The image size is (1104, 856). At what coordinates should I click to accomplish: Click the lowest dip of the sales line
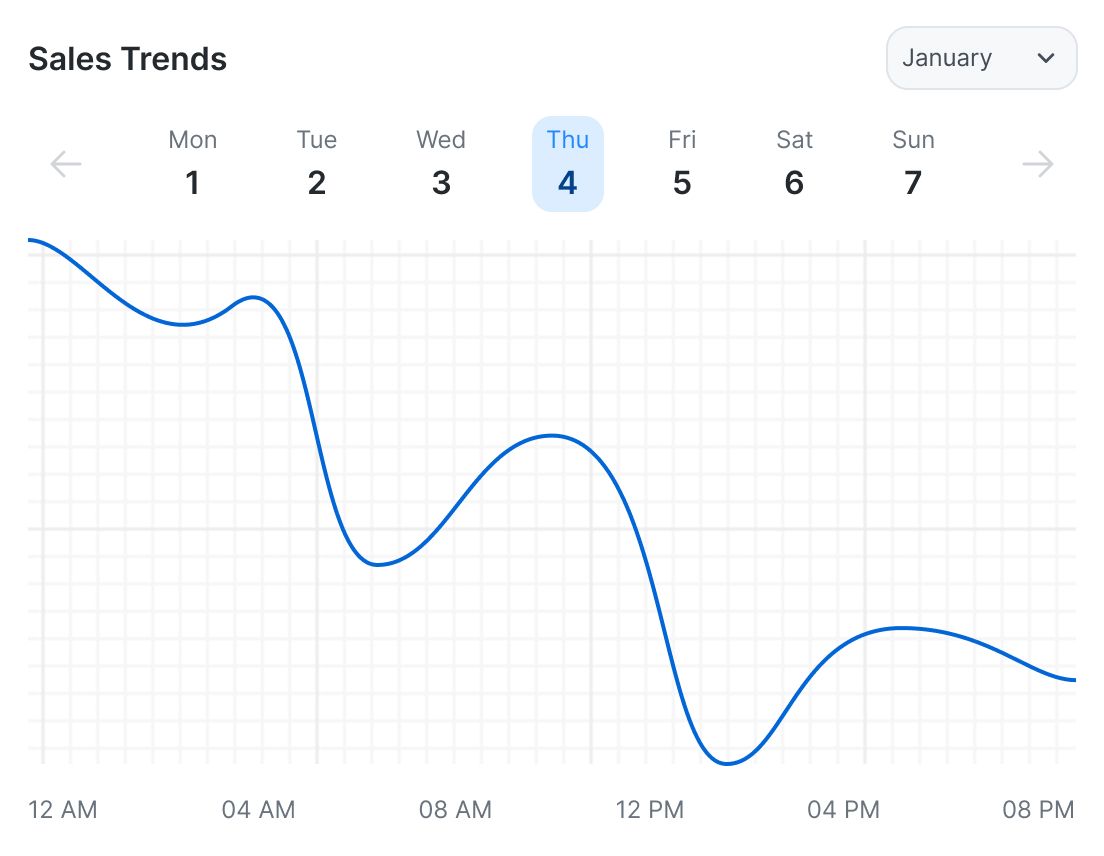click(728, 764)
